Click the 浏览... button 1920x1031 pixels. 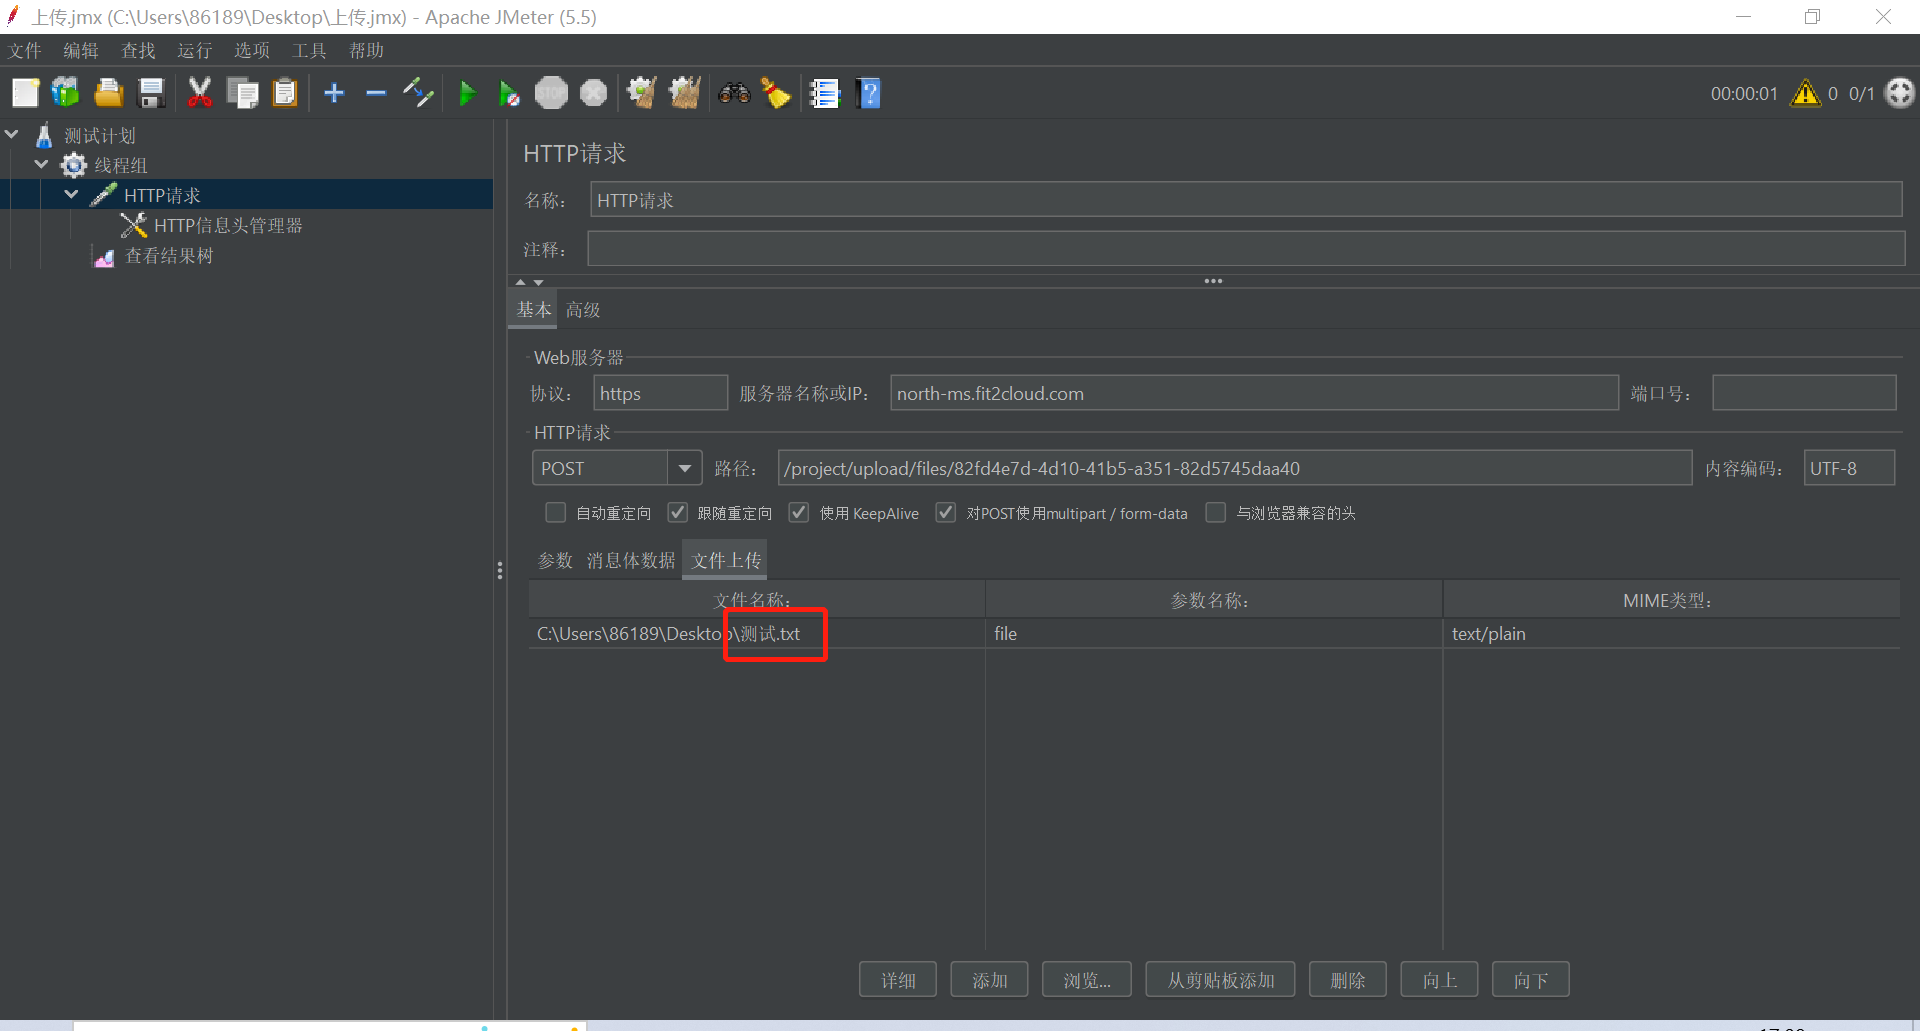1086,979
